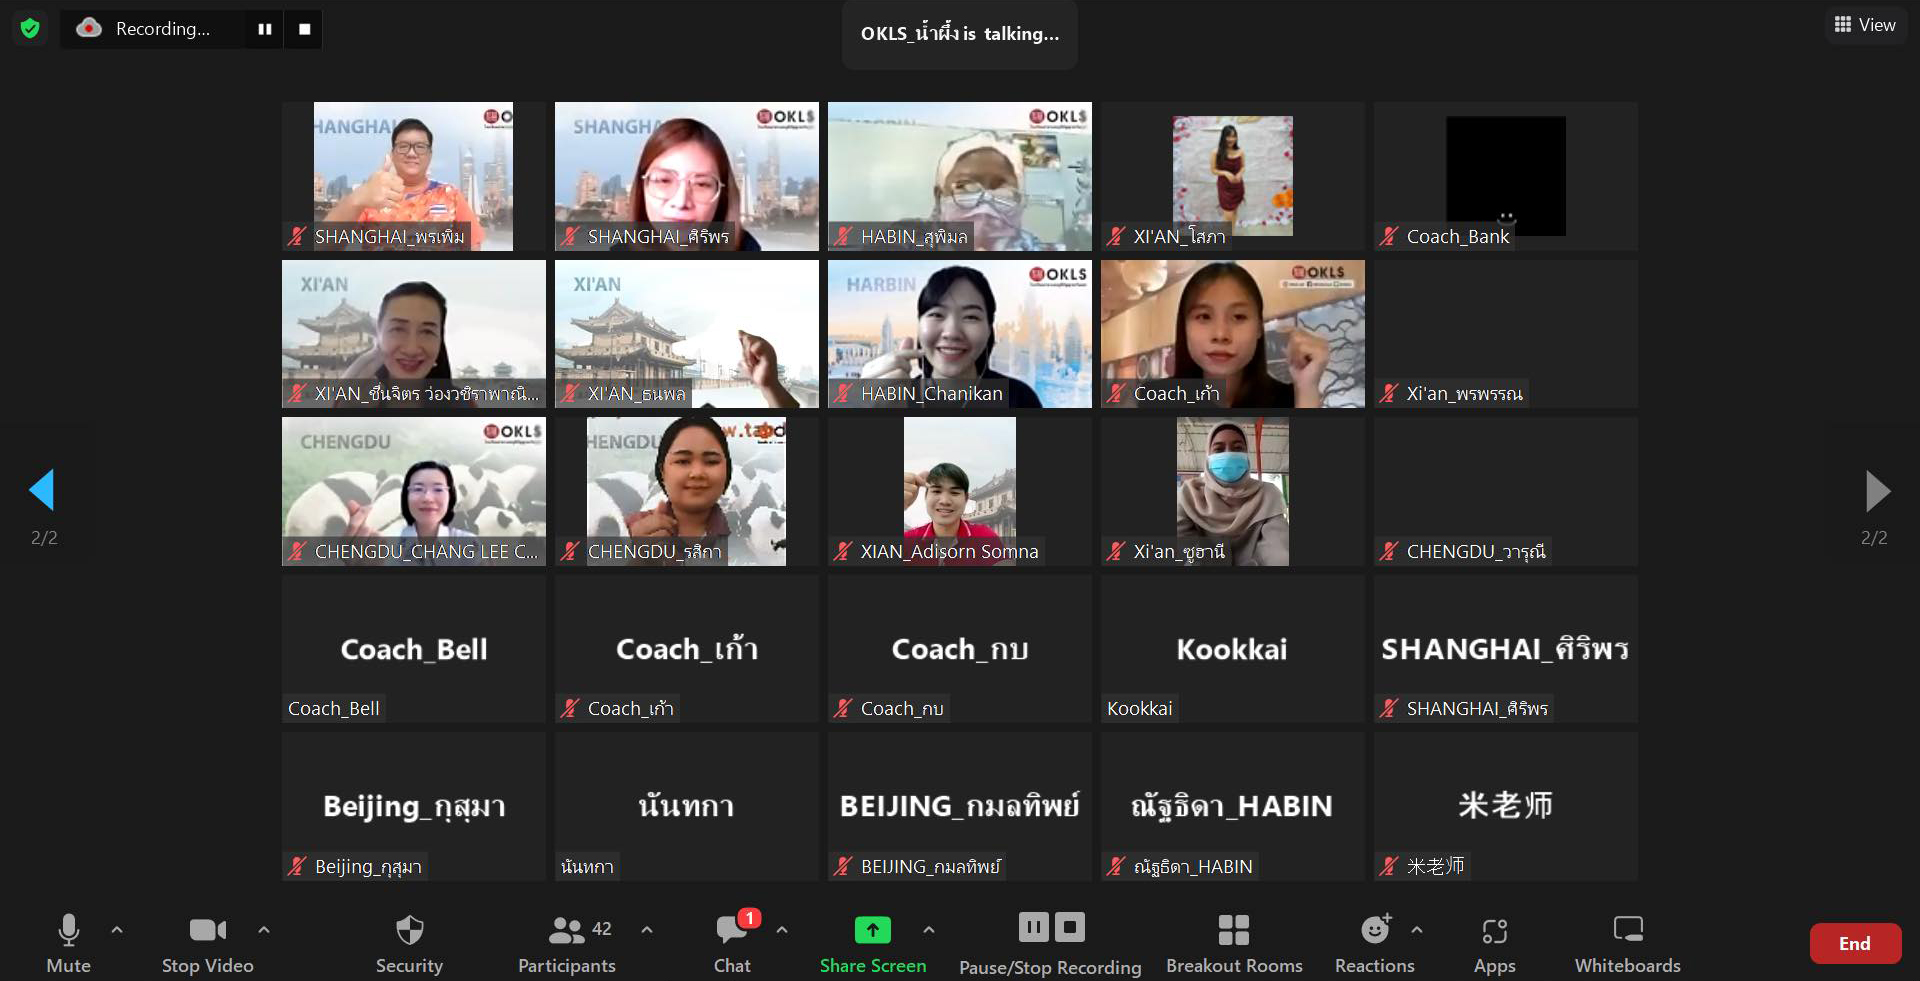Go to previous gallery page with left arrow

(x=42, y=490)
